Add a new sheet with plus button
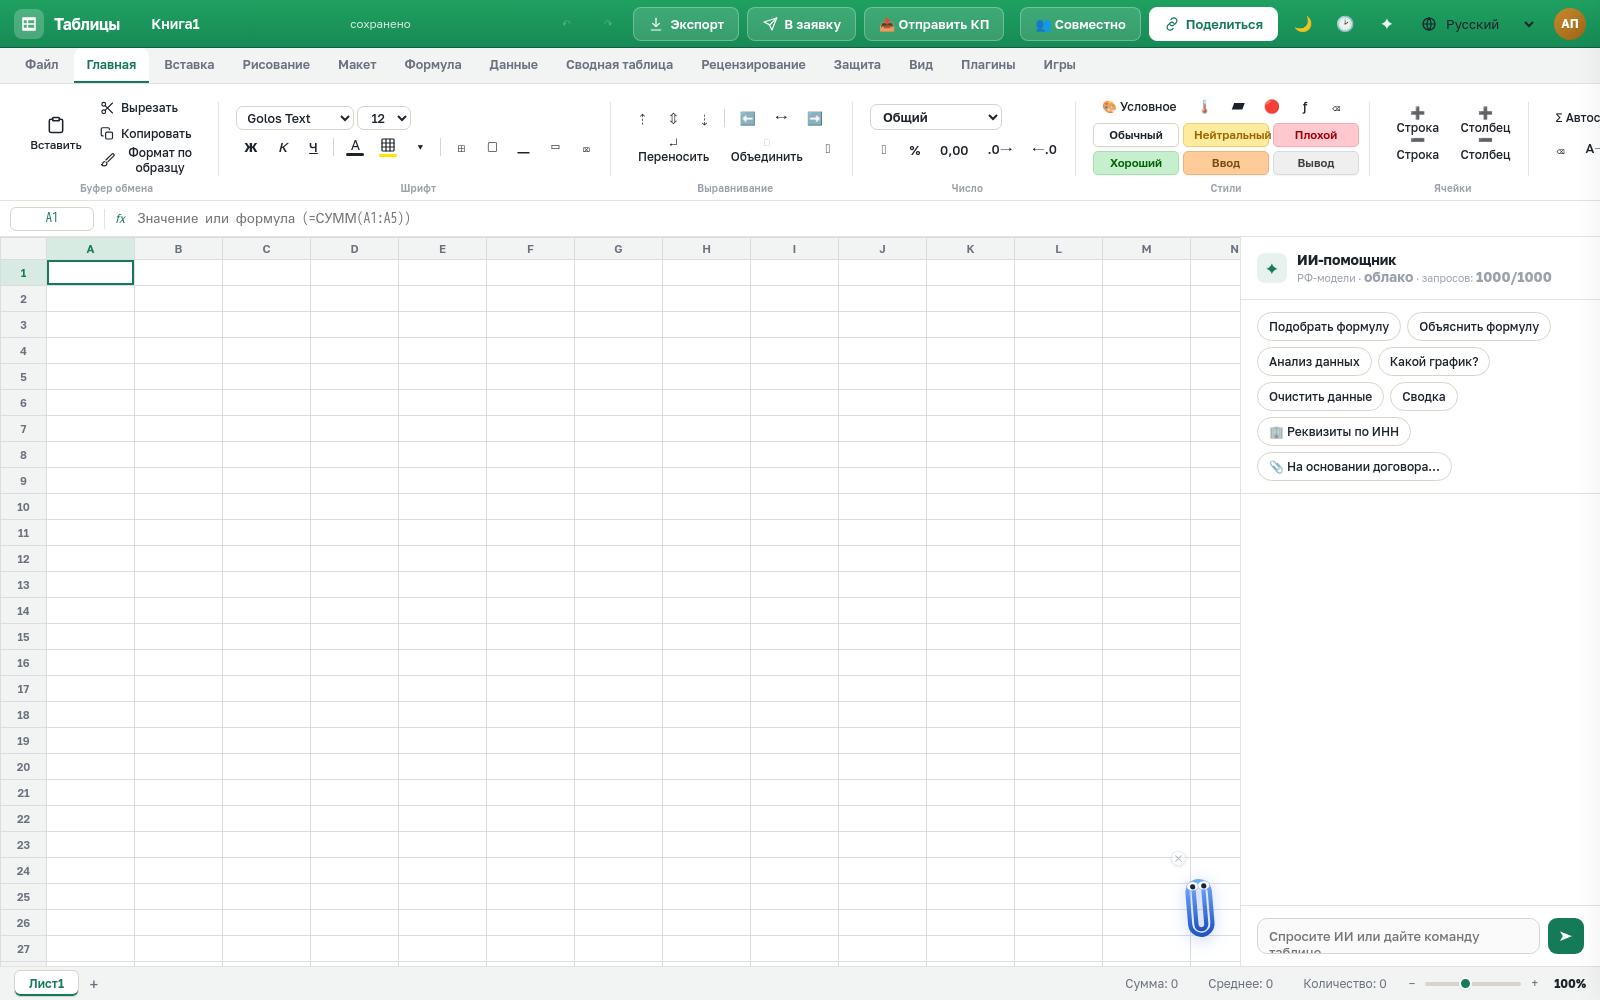 click(x=94, y=984)
